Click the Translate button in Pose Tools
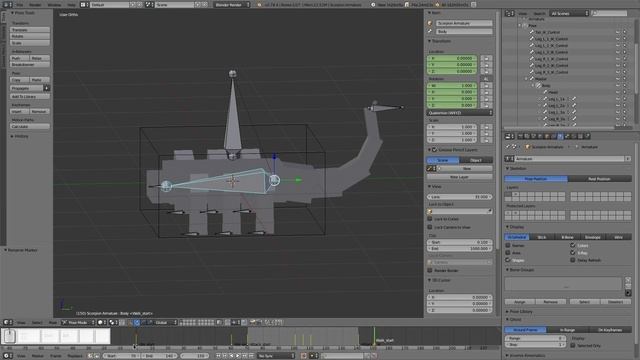The width and height of the screenshot is (640, 360). click(30, 30)
